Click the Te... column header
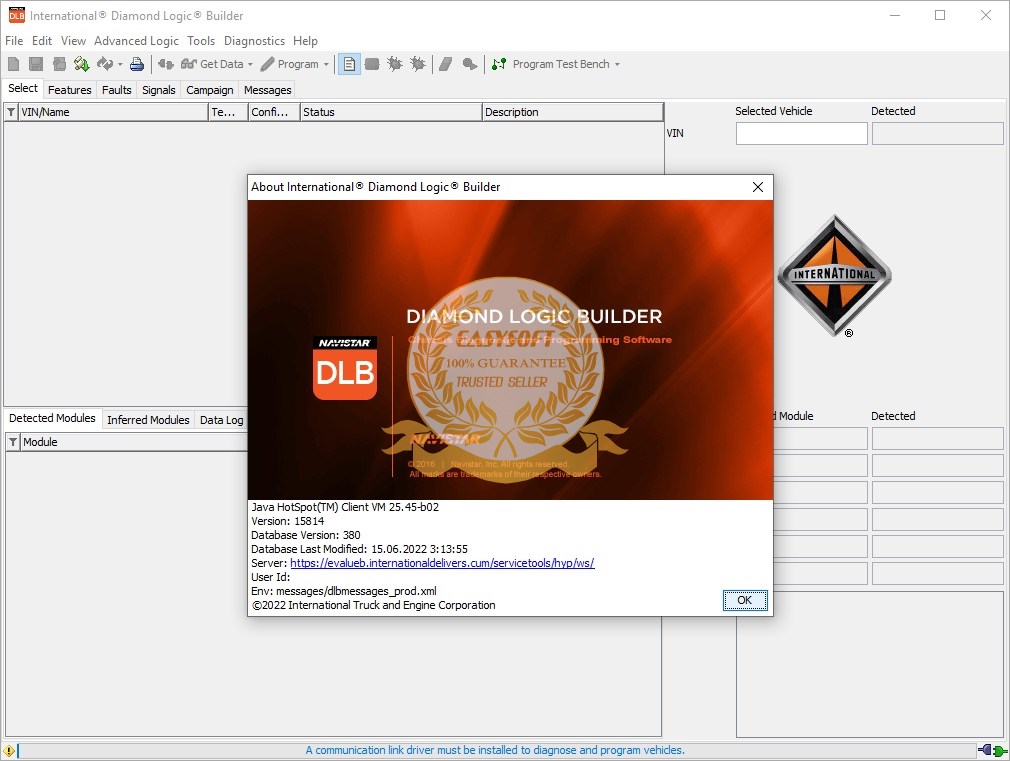 click(x=229, y=112)
